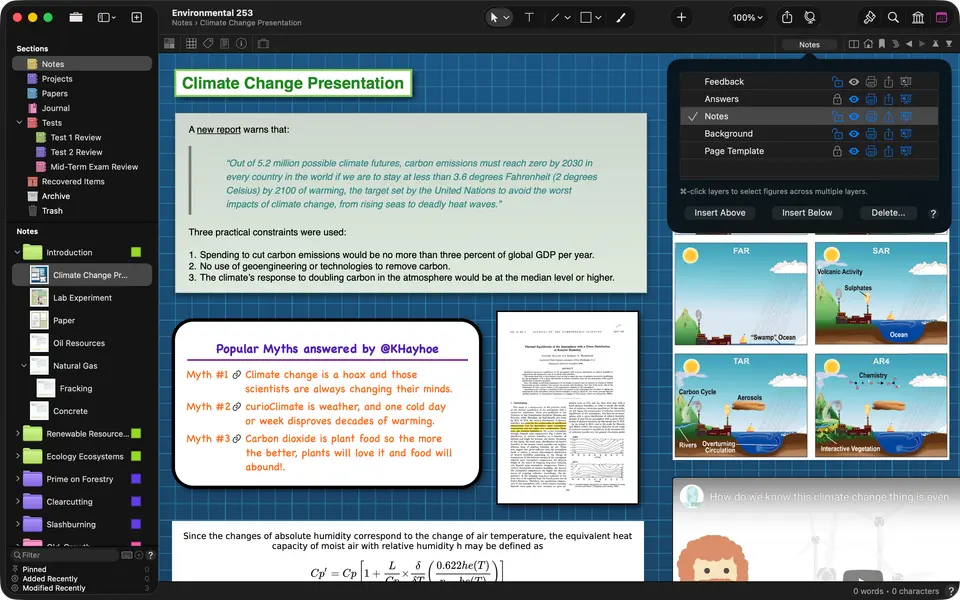Click the help question mark in layers popup
The height and width of the screenshot is (600, 960).
coord(933,214)
